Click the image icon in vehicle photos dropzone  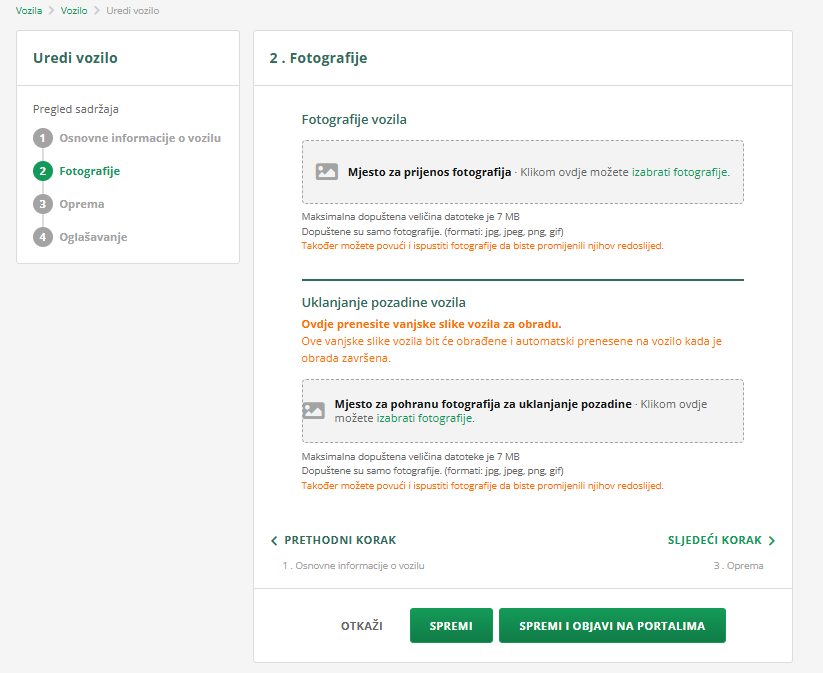point(327,172)
